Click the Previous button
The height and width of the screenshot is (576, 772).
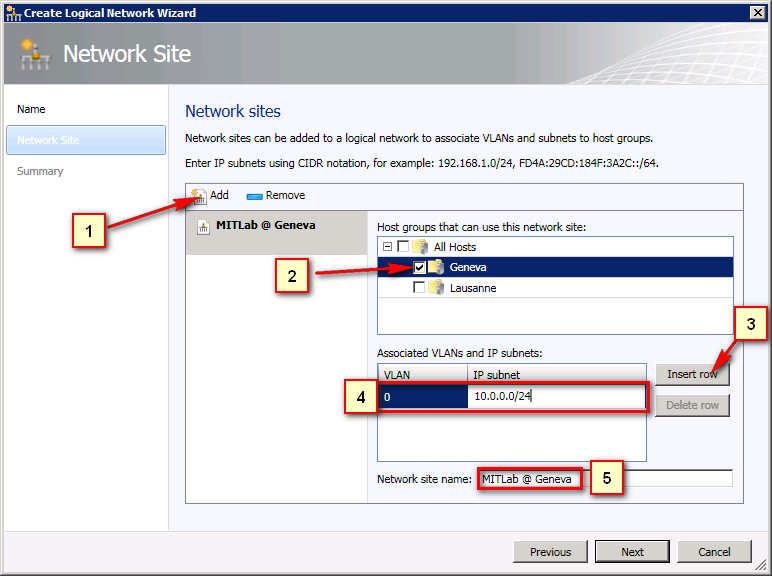point(550,552)
